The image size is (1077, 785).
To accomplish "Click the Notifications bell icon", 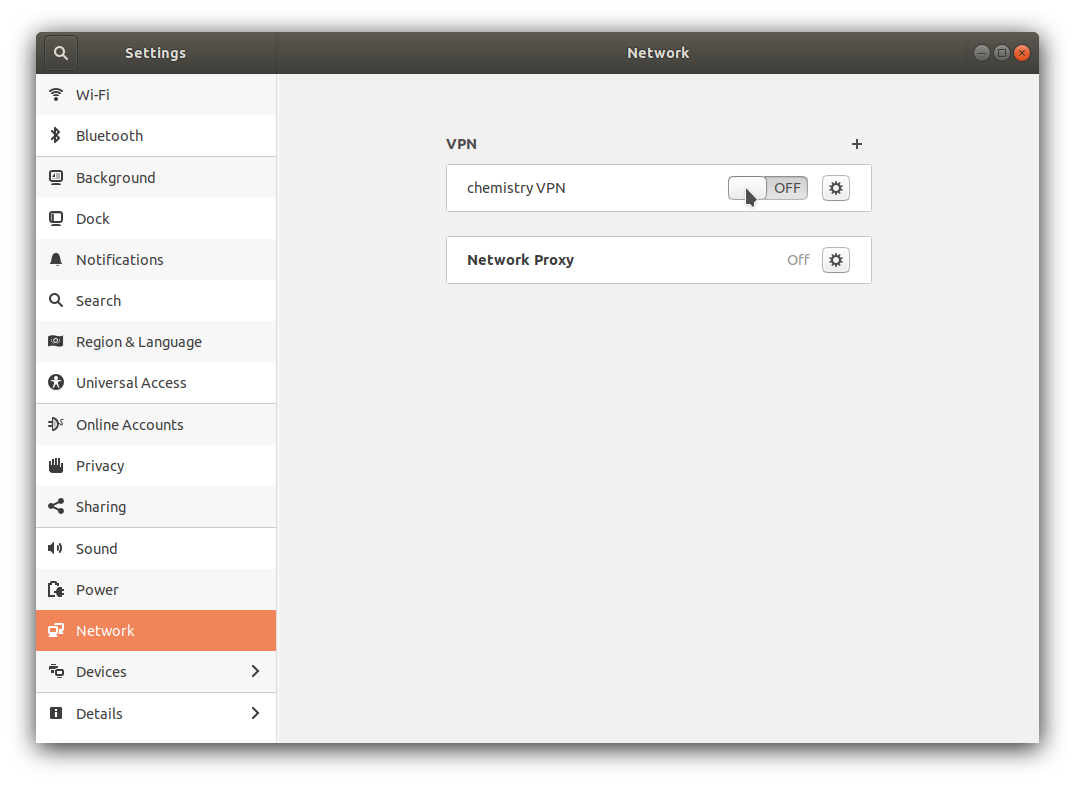I will point(56,260).
